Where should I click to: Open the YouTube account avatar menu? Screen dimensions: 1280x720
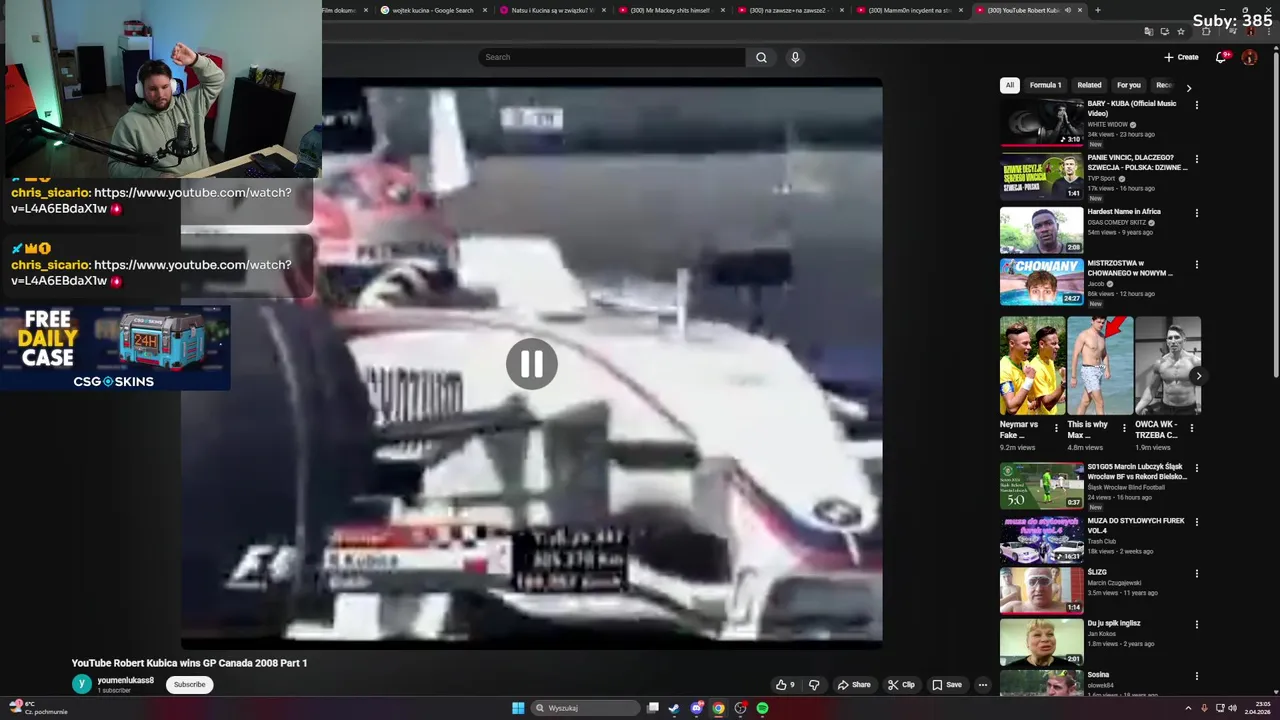click(x=1249, y=57)
